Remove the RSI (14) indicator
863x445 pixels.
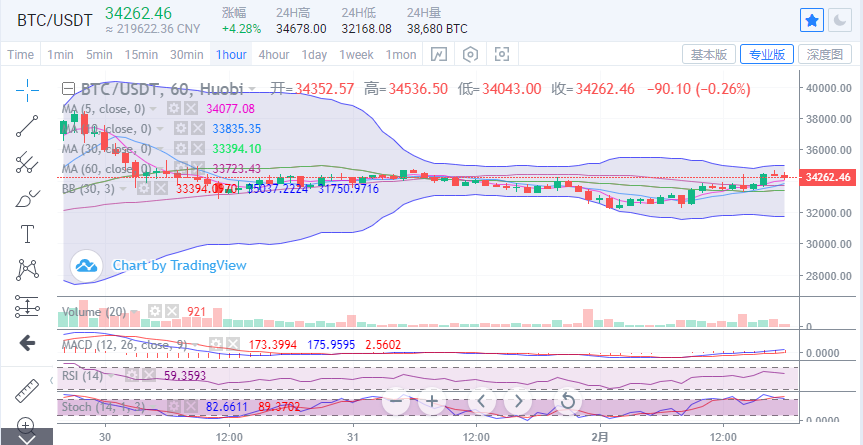(149, 376)
